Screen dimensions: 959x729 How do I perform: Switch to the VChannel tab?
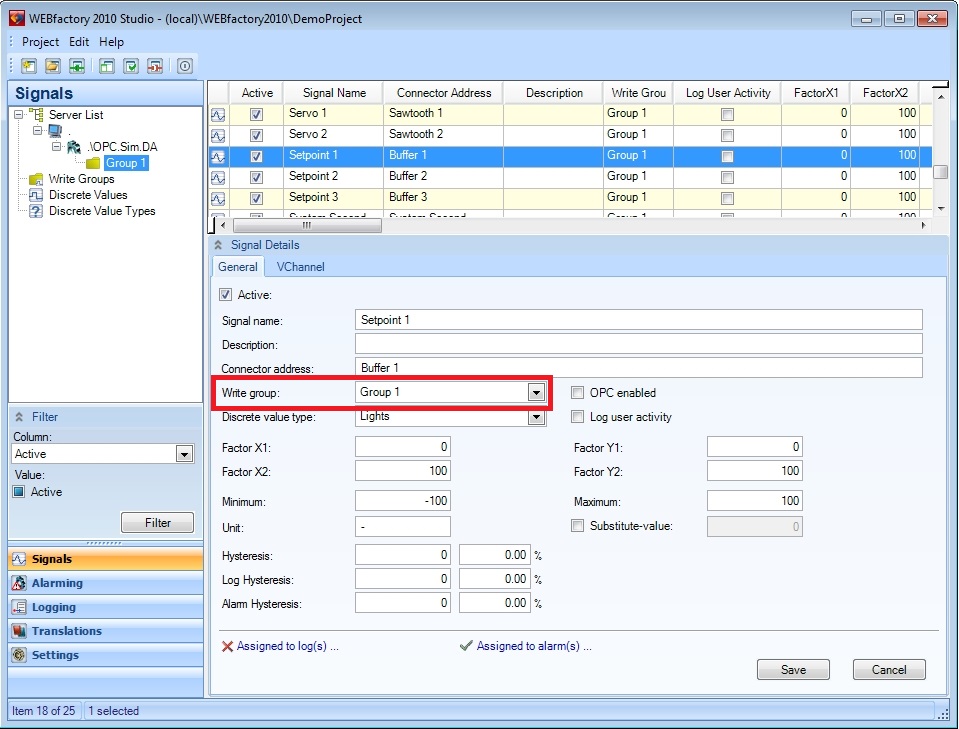click(x=300, y=267)
